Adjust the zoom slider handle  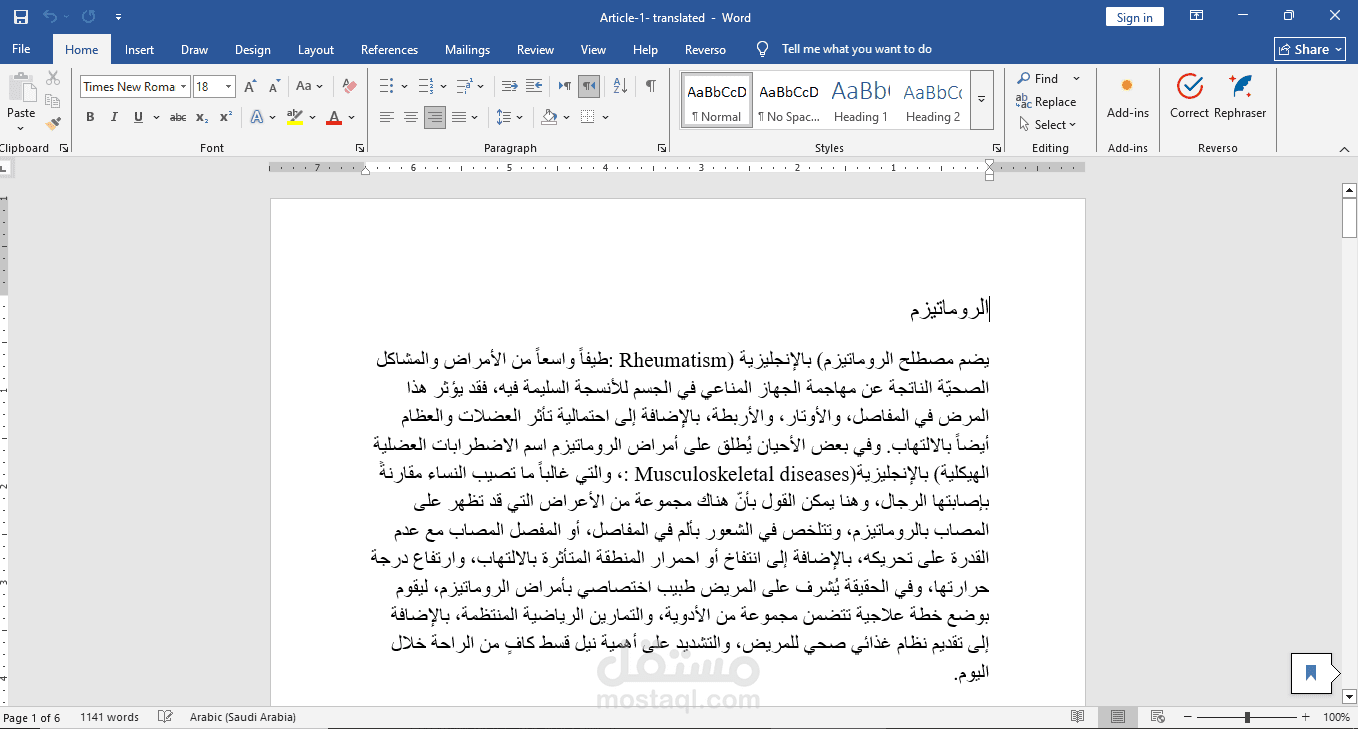click(x=1247, y=717)
